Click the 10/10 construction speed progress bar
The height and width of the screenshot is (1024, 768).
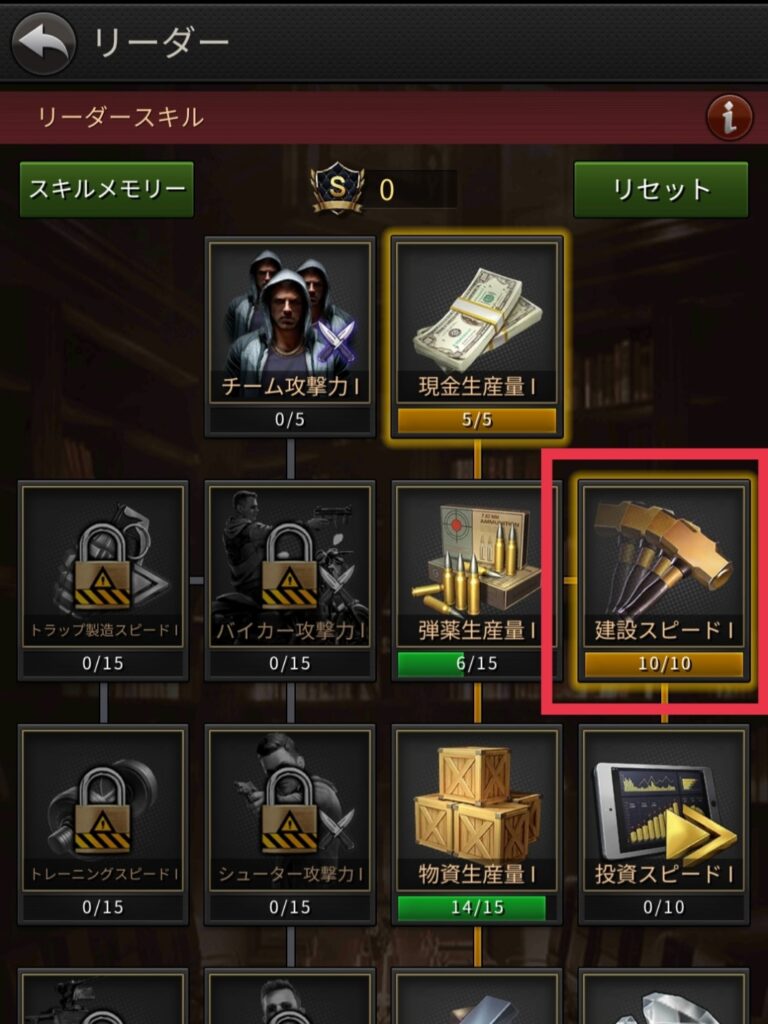(664, 664)
